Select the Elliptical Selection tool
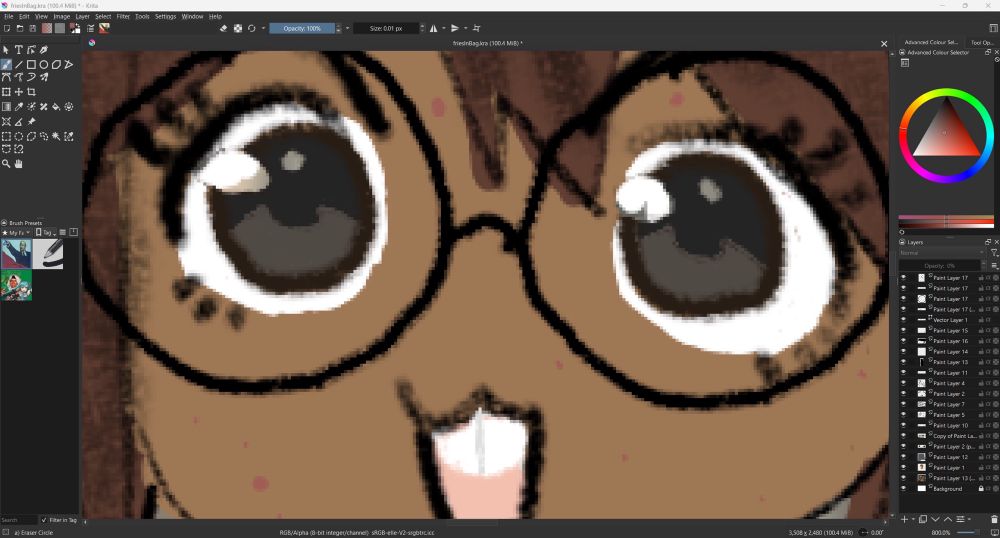The height and width of the screenshot is (538, 1000). coord(18,136)
